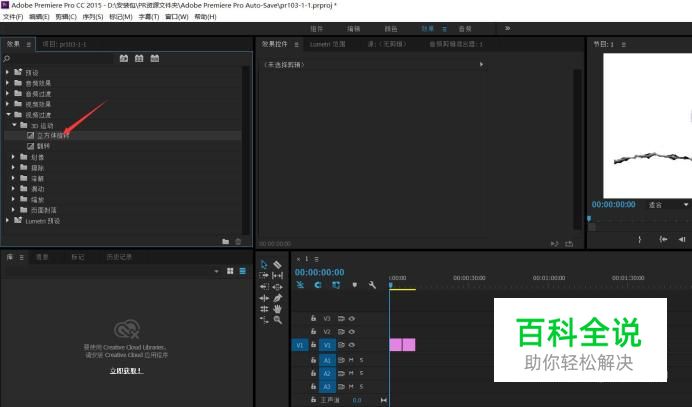Open the 窗口(W) menu

point(177,17)
